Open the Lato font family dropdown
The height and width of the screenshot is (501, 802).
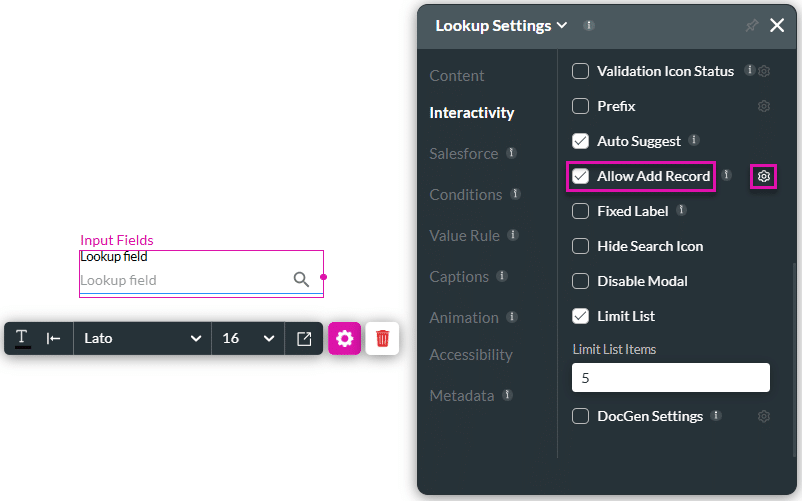pos(142,338)
